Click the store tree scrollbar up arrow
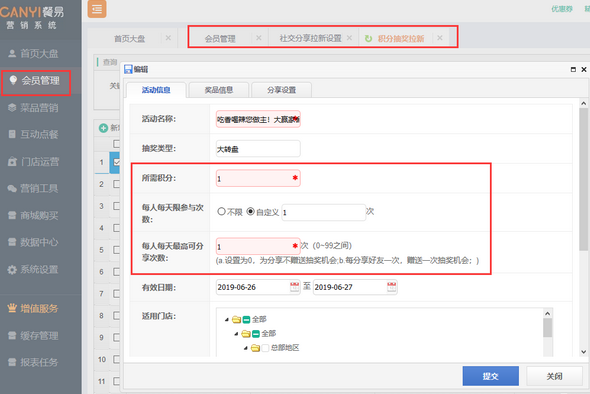 [x=547, y=313]
